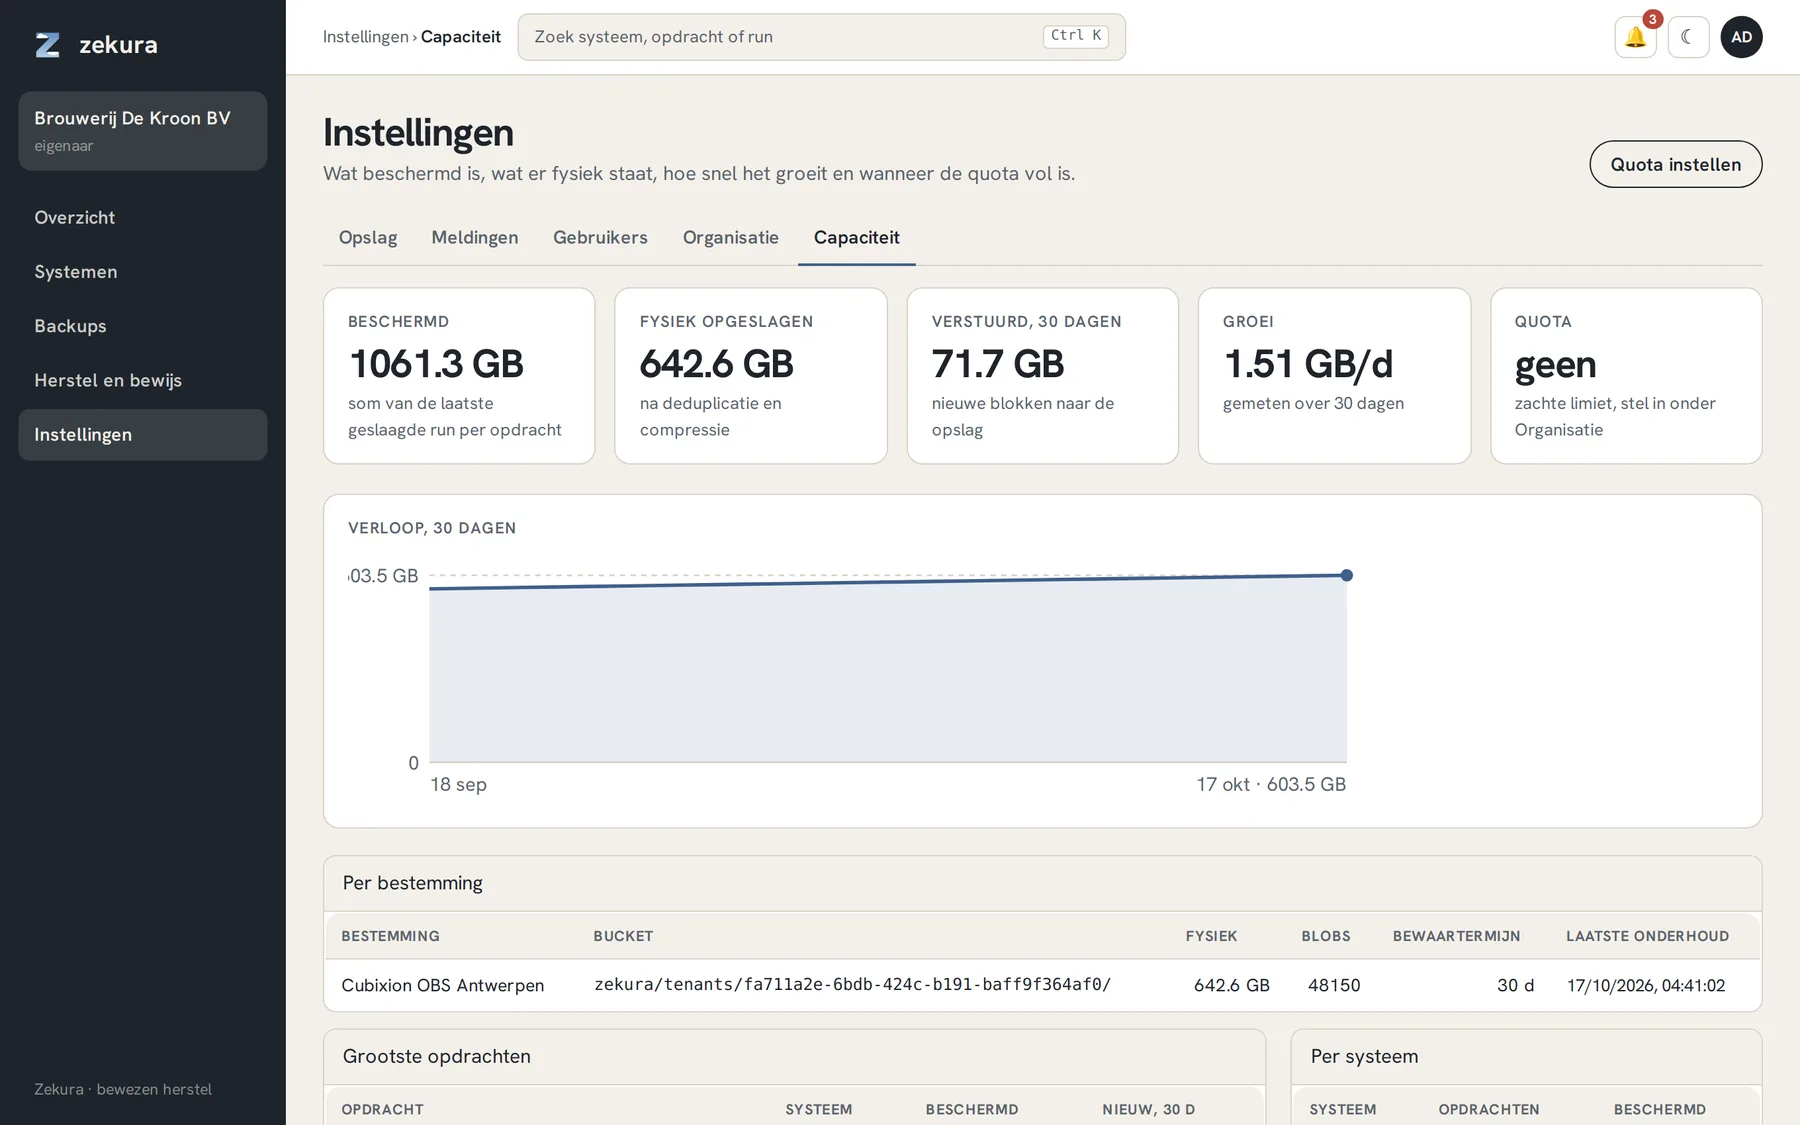Select Instellingen in the sidebar

(x=143, y=435)
